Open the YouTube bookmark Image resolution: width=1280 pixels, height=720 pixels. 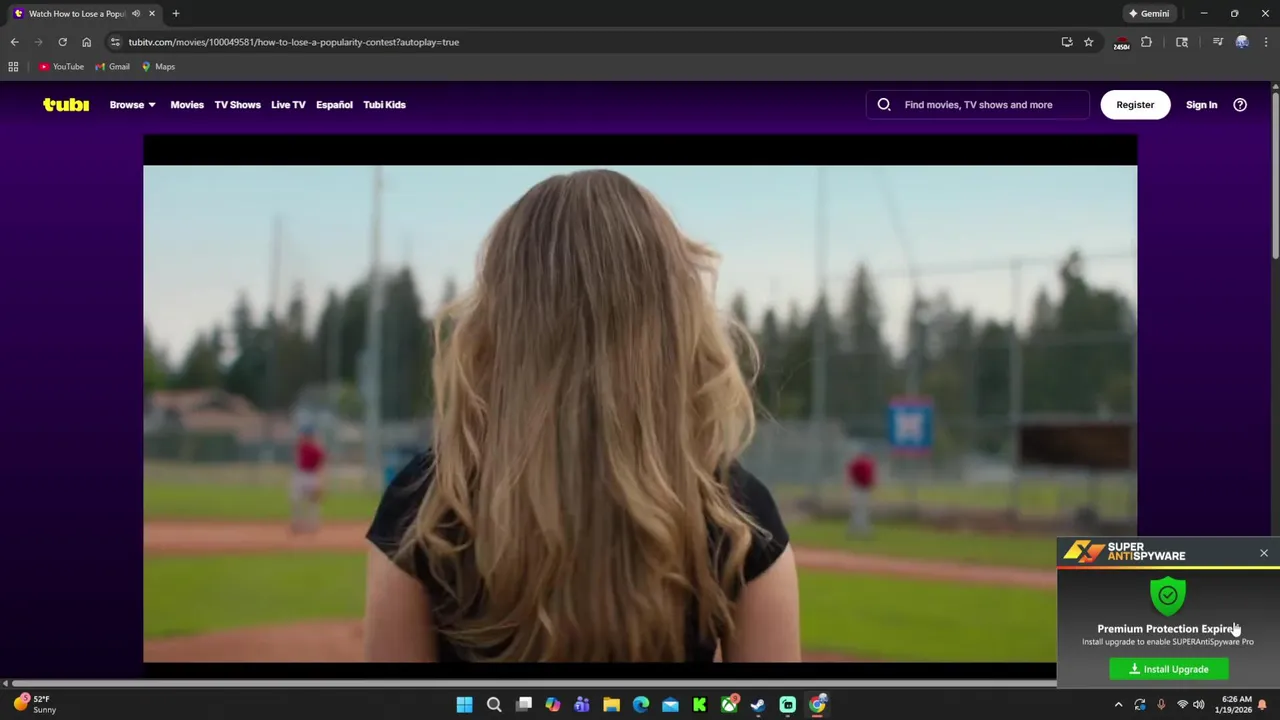61,67
